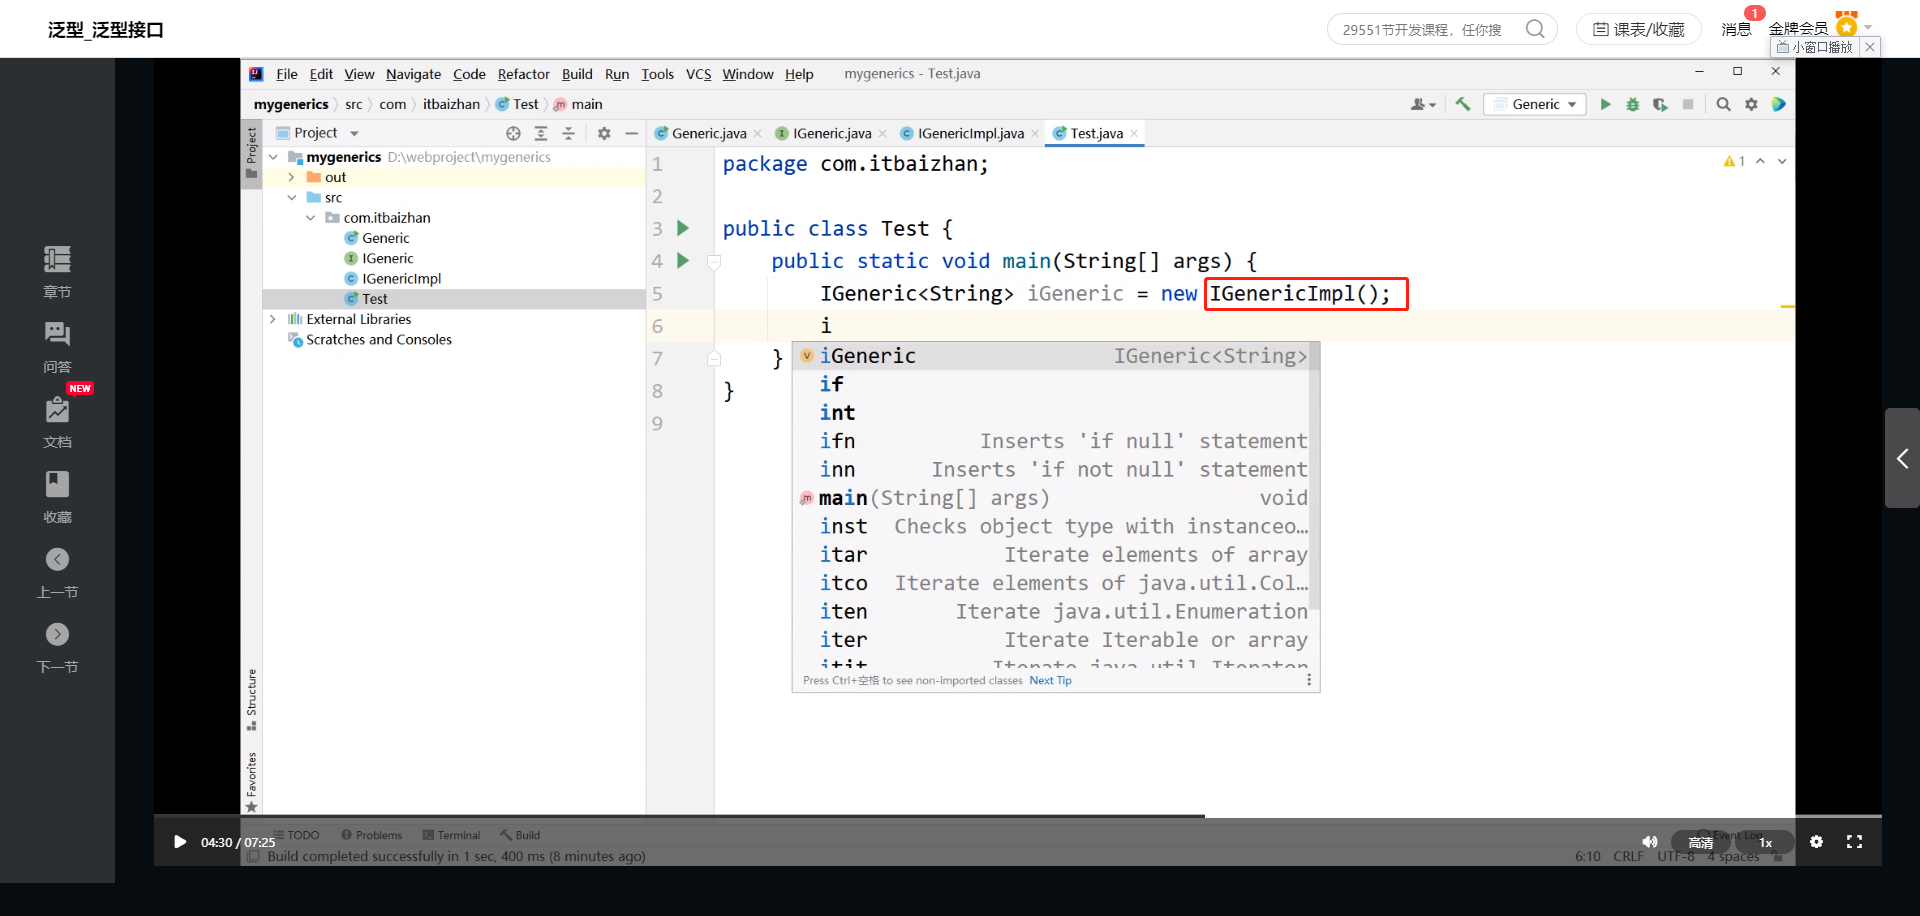Click the itbaizhan breadcrumb in navigation bar
The image size is (1920, 916).
tap(451, 104)
